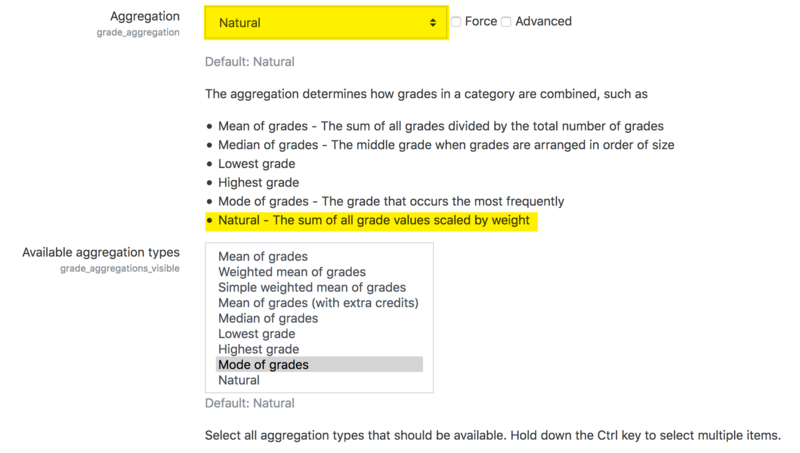Screen dimensions: 800x453
Task: Click the Aggregation setting label
Action: pos(145,16)
